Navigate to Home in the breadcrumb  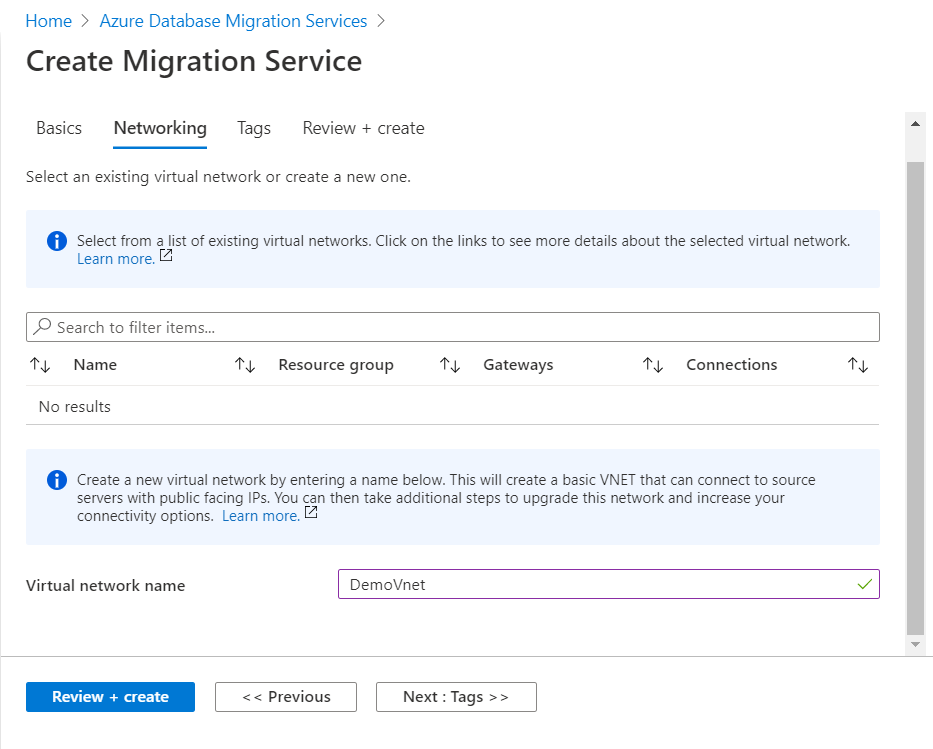49,21
